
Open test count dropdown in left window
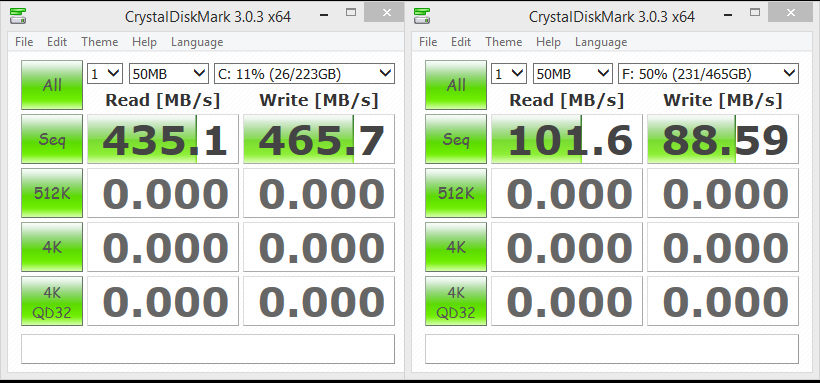(105, 74)
